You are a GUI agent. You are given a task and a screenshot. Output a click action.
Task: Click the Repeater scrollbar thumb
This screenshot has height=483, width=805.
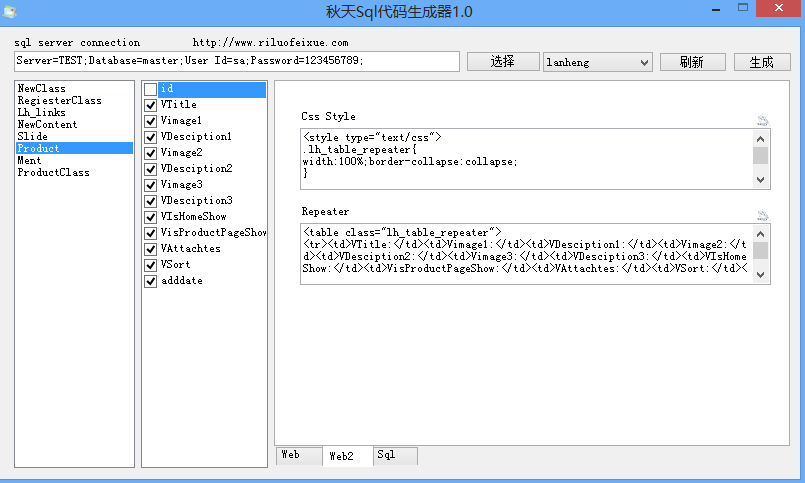point(761,250)
